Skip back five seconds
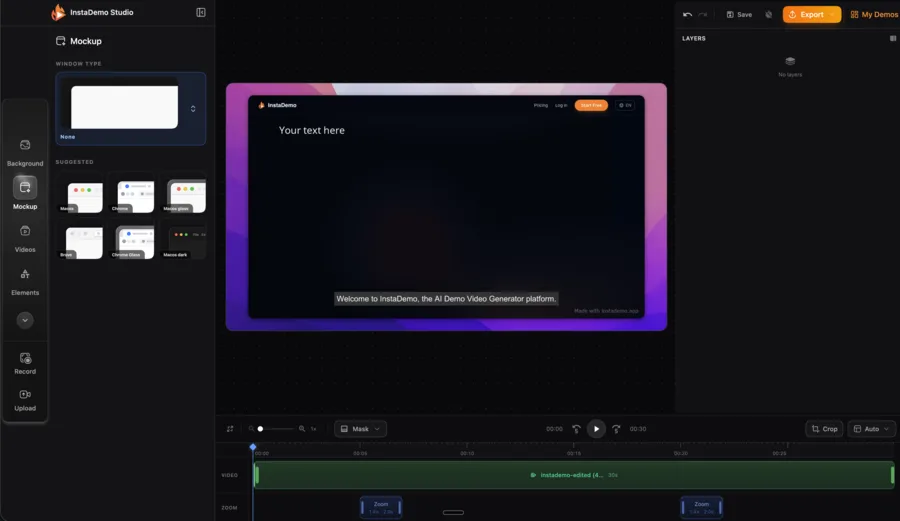 576,429
